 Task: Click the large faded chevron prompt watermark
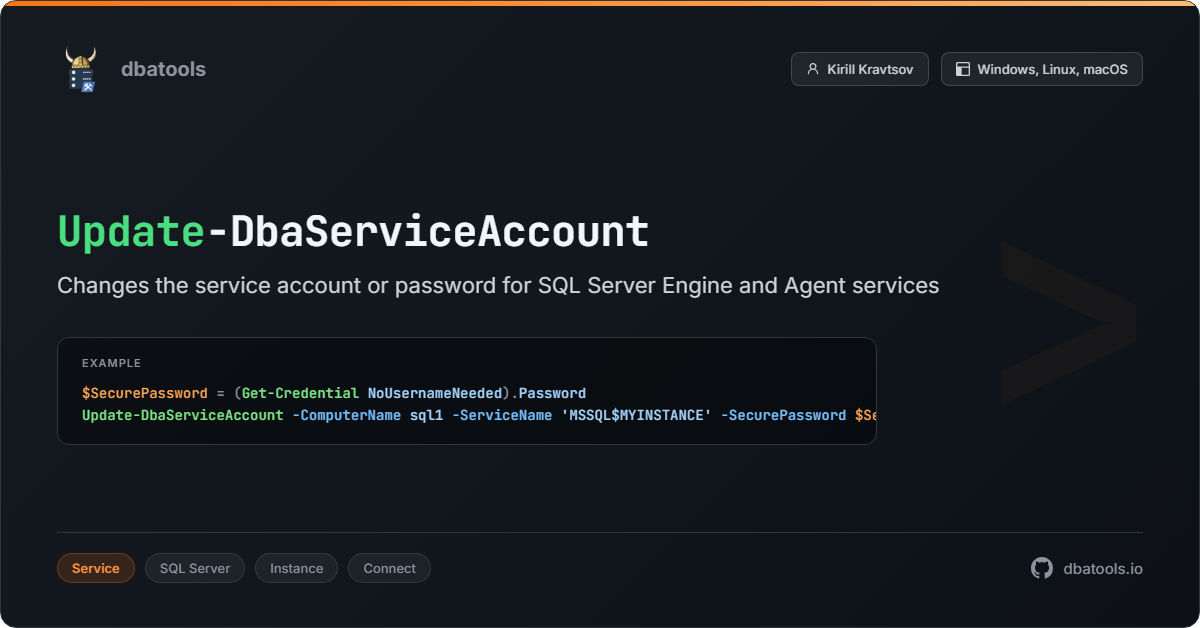coord(1068,322)
